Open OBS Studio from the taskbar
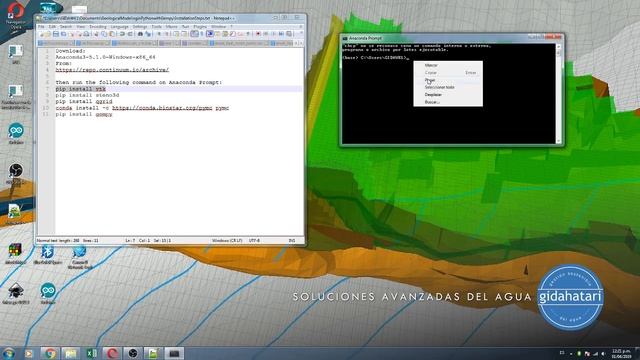 point(133,353)
